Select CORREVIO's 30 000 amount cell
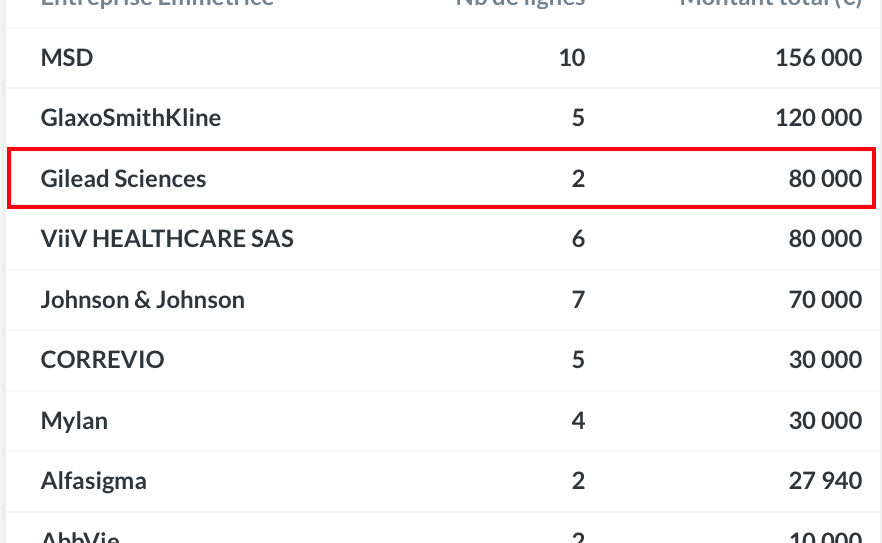The image size is (882, 543). click(x=825, y=360)
